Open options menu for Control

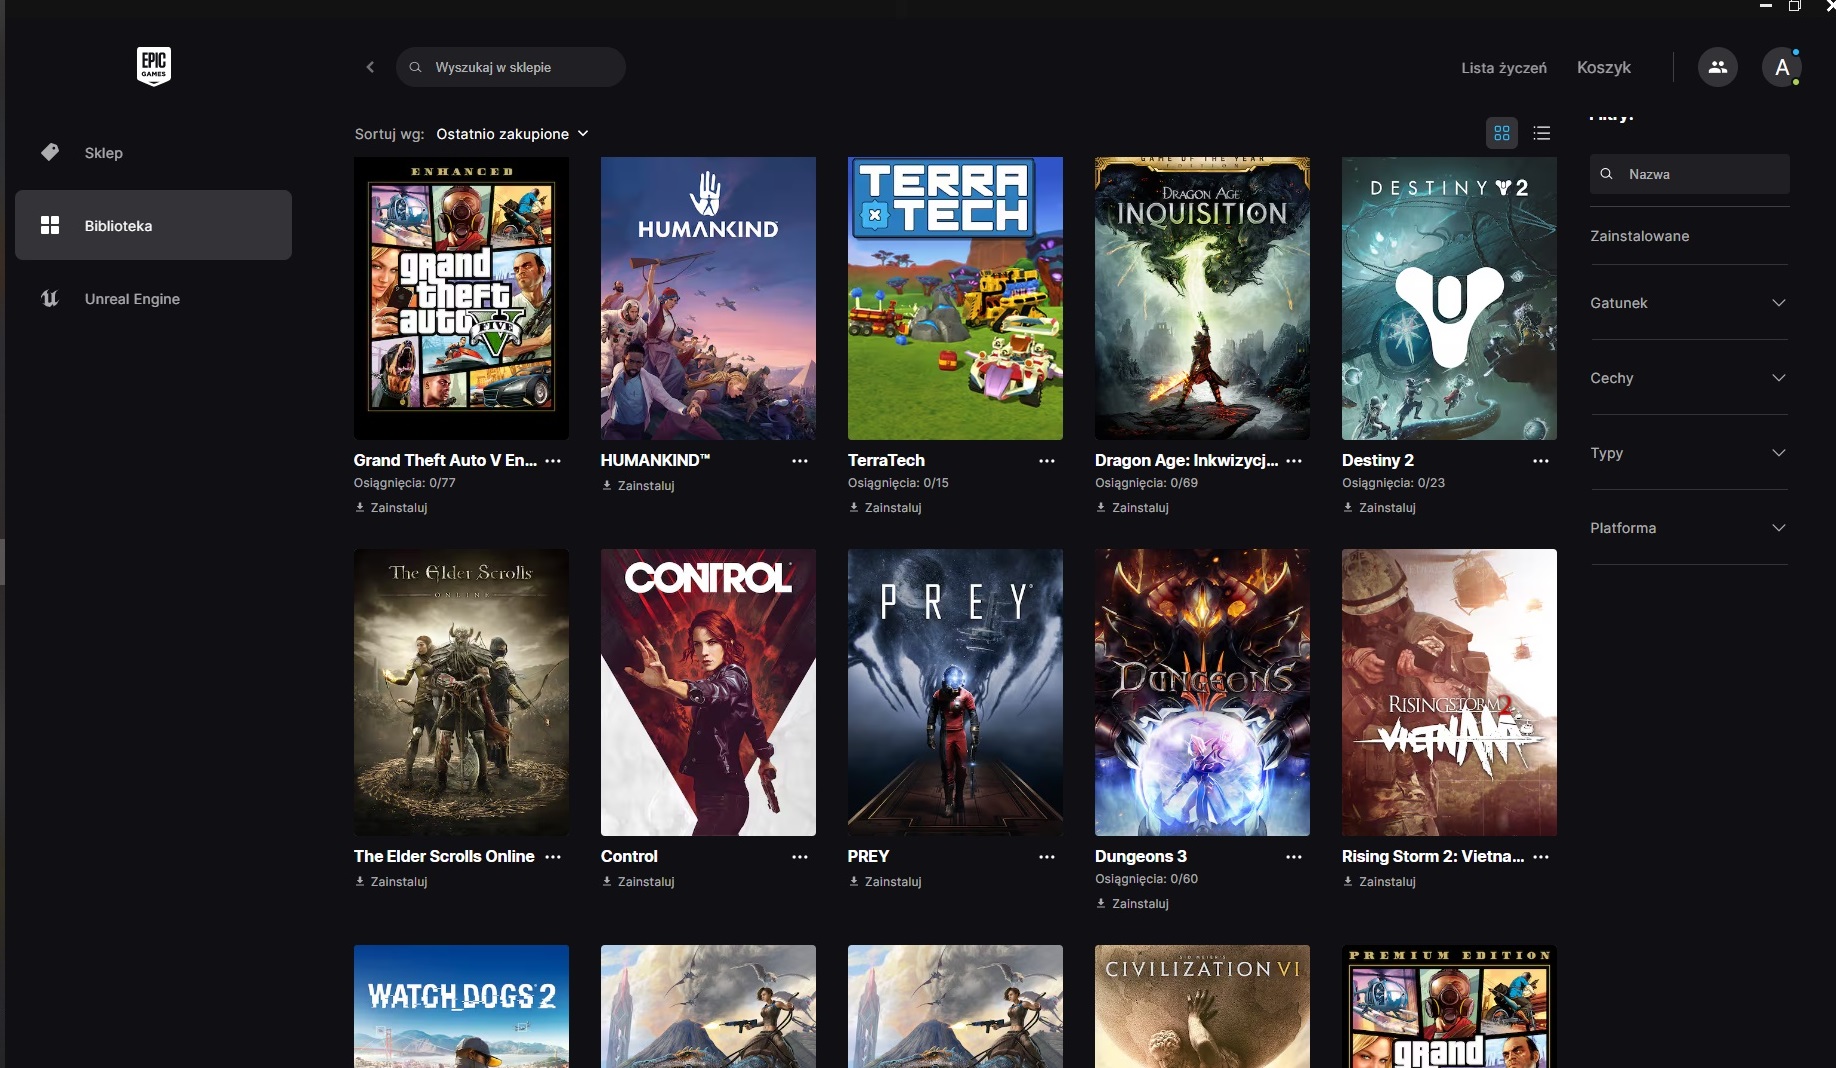pos(800,857)
